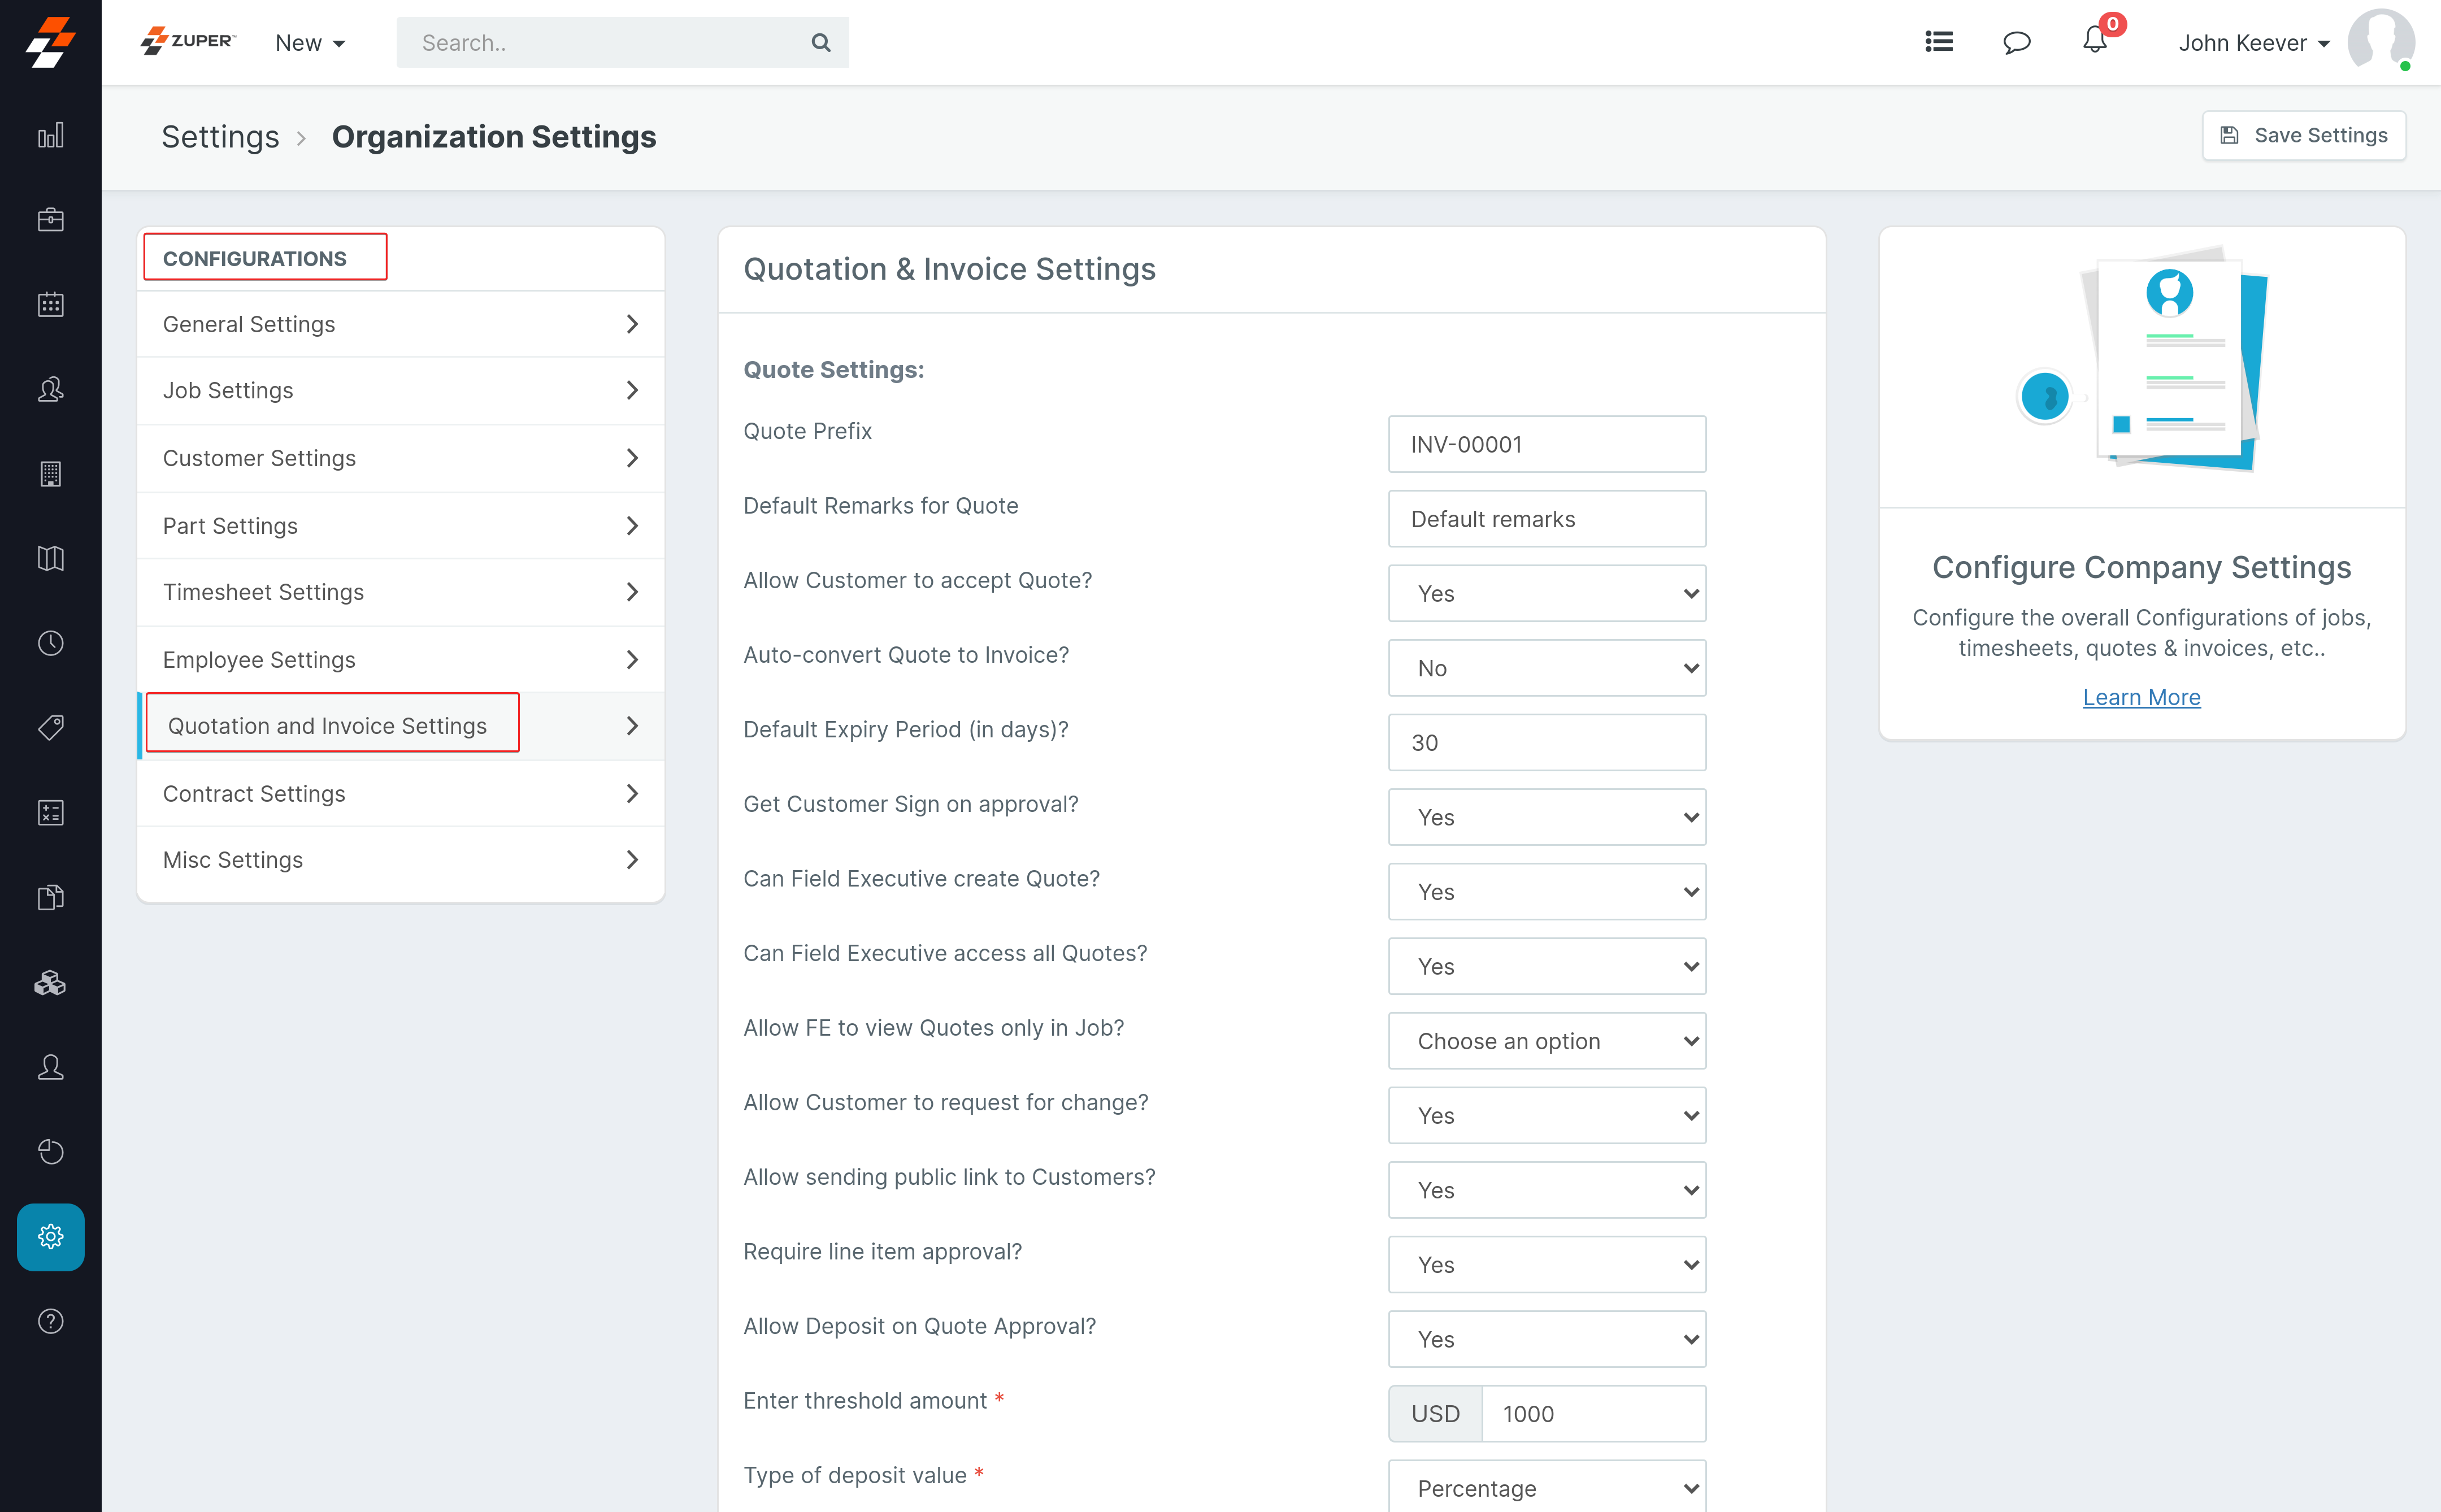Open the New dropdown menu

tap(310, 43)
